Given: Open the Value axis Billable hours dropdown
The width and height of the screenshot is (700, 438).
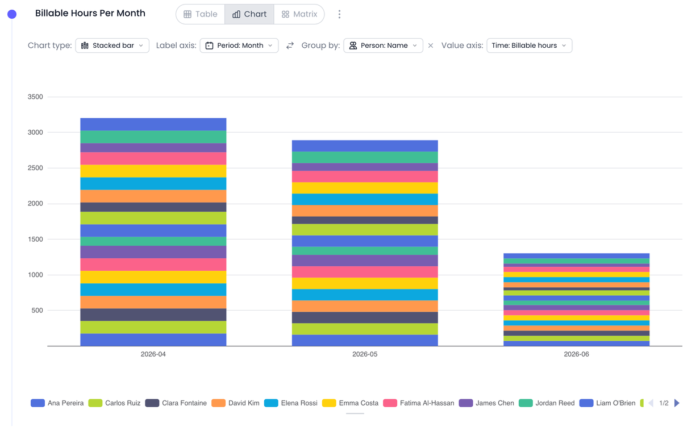Looking at the screenshot, I should [529, 46].
